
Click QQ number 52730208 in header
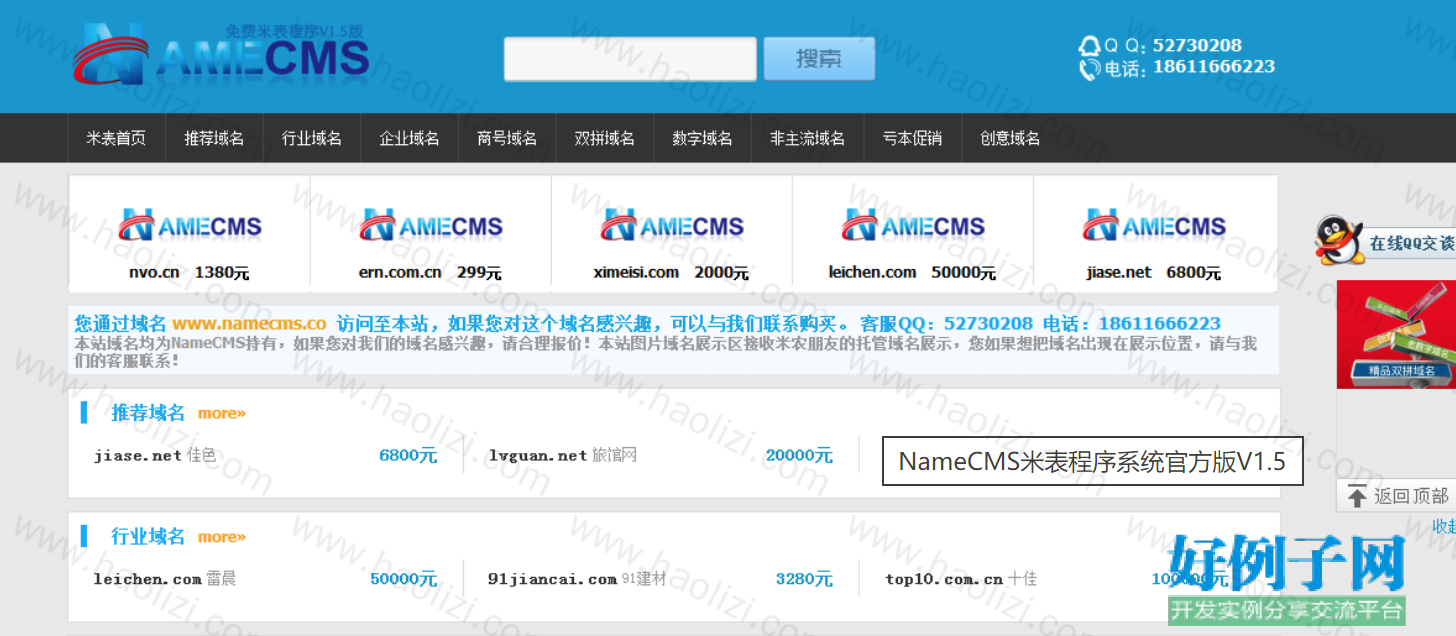(1197, 45)
